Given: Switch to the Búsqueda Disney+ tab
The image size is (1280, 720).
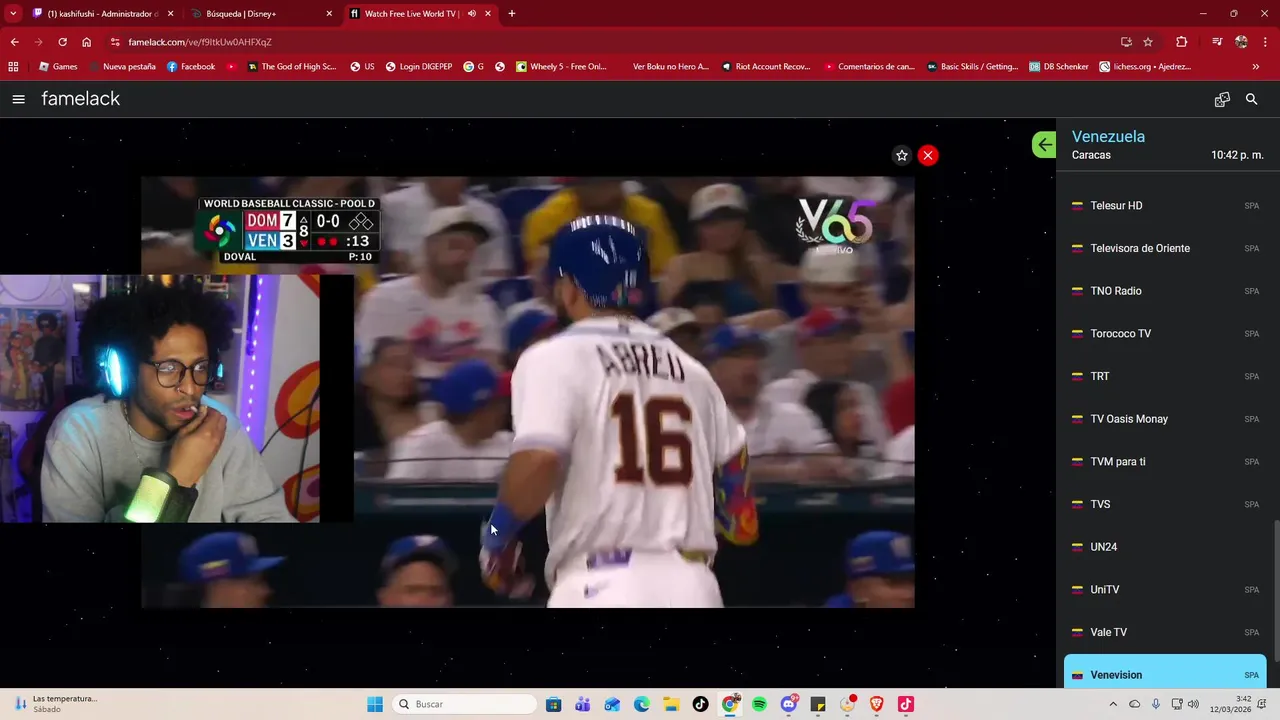Looking at the screenshot, I should pos(260,14).
